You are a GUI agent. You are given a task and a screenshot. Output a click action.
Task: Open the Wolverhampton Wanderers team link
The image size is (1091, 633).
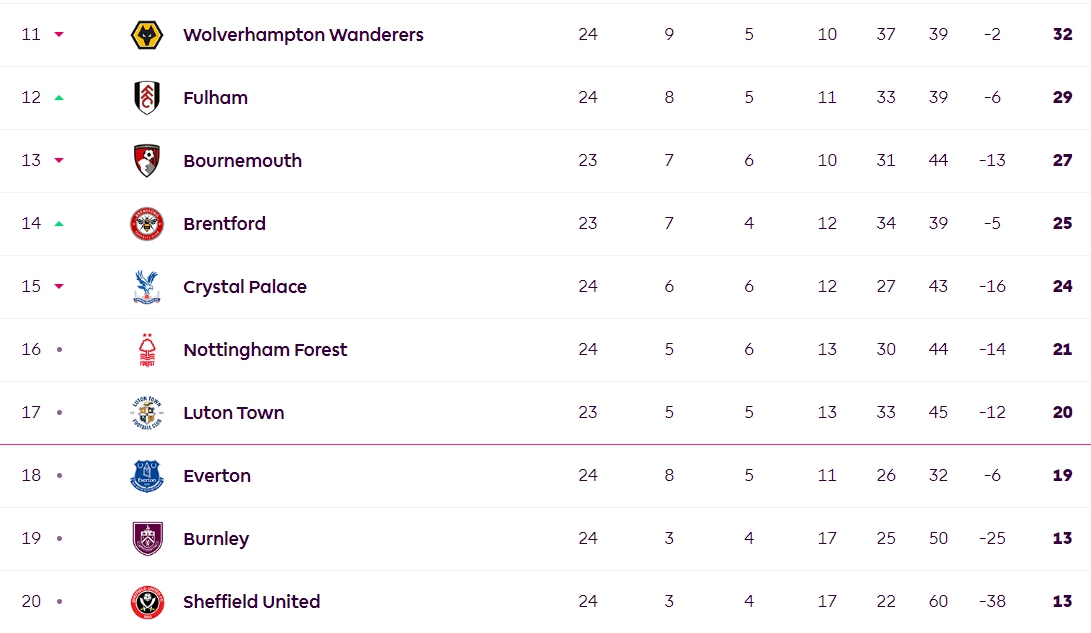[303, 35]
